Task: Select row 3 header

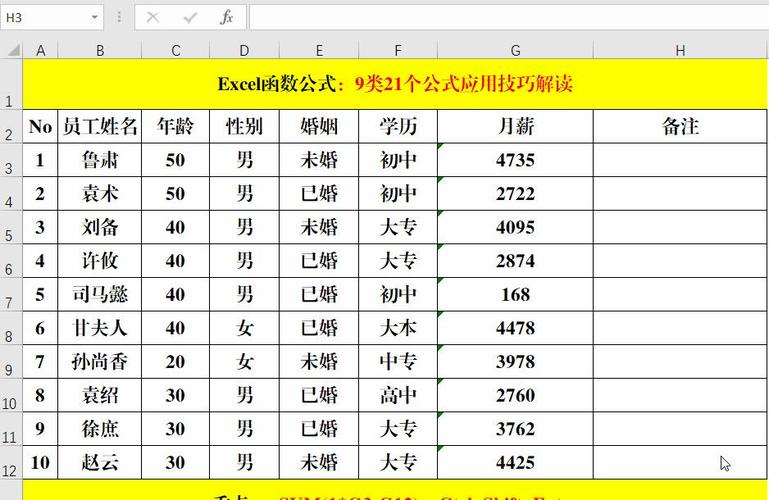Action: click(x=11, y=160)
